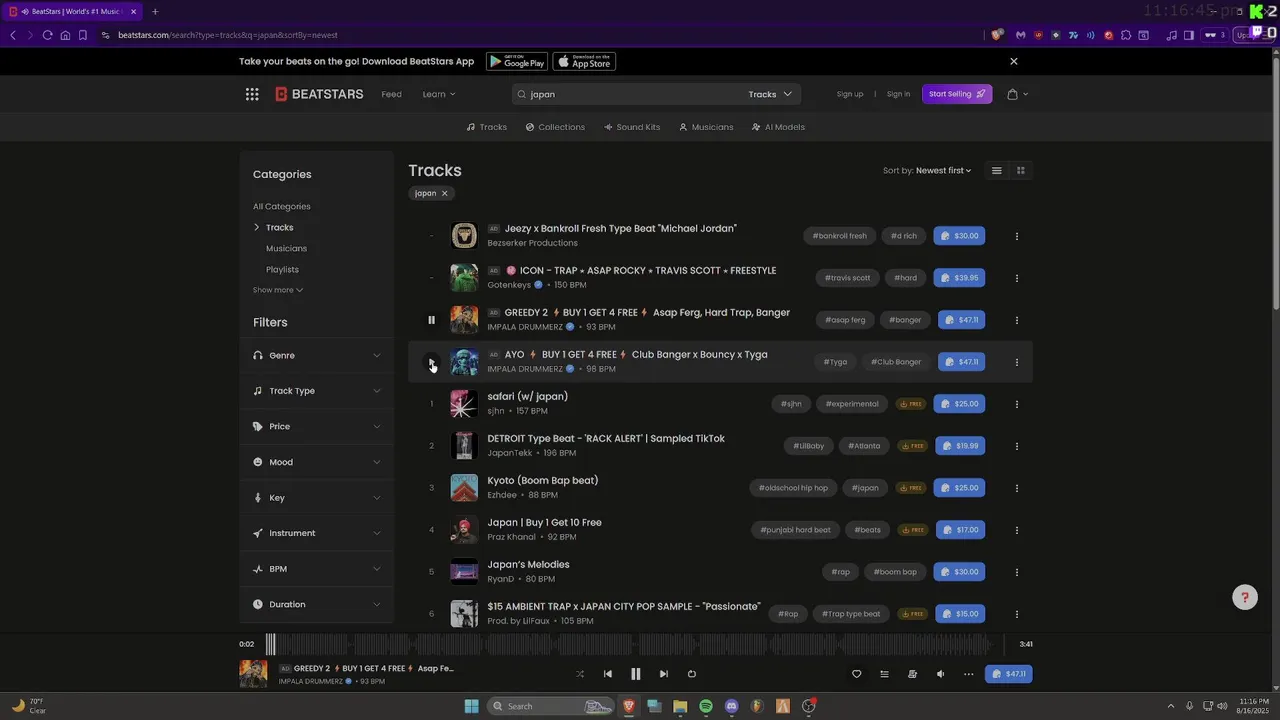Reload the page in the browser
The image size is (1280, 720).
pos(47,35)
